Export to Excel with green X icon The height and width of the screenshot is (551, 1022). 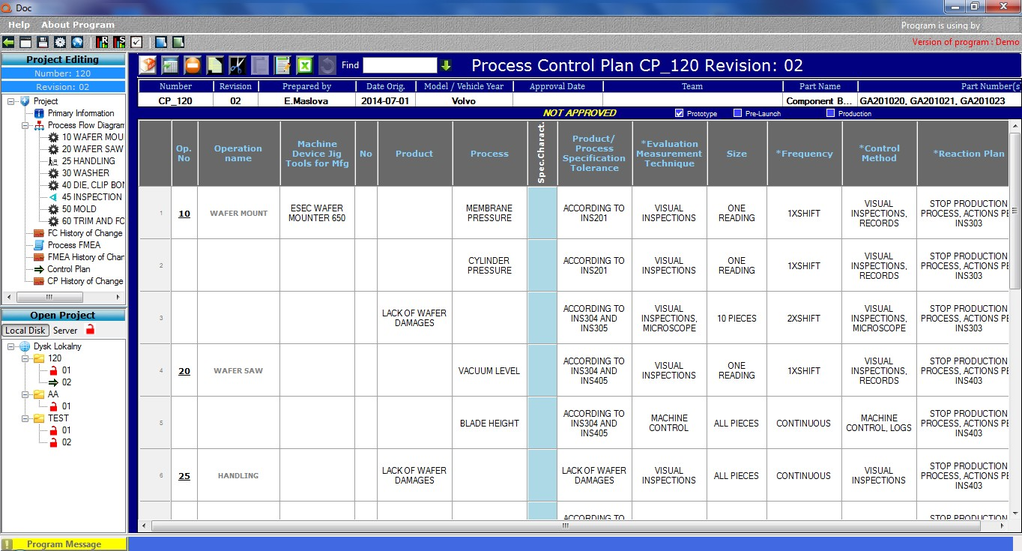pyautogui.click(x=304, y=65)
